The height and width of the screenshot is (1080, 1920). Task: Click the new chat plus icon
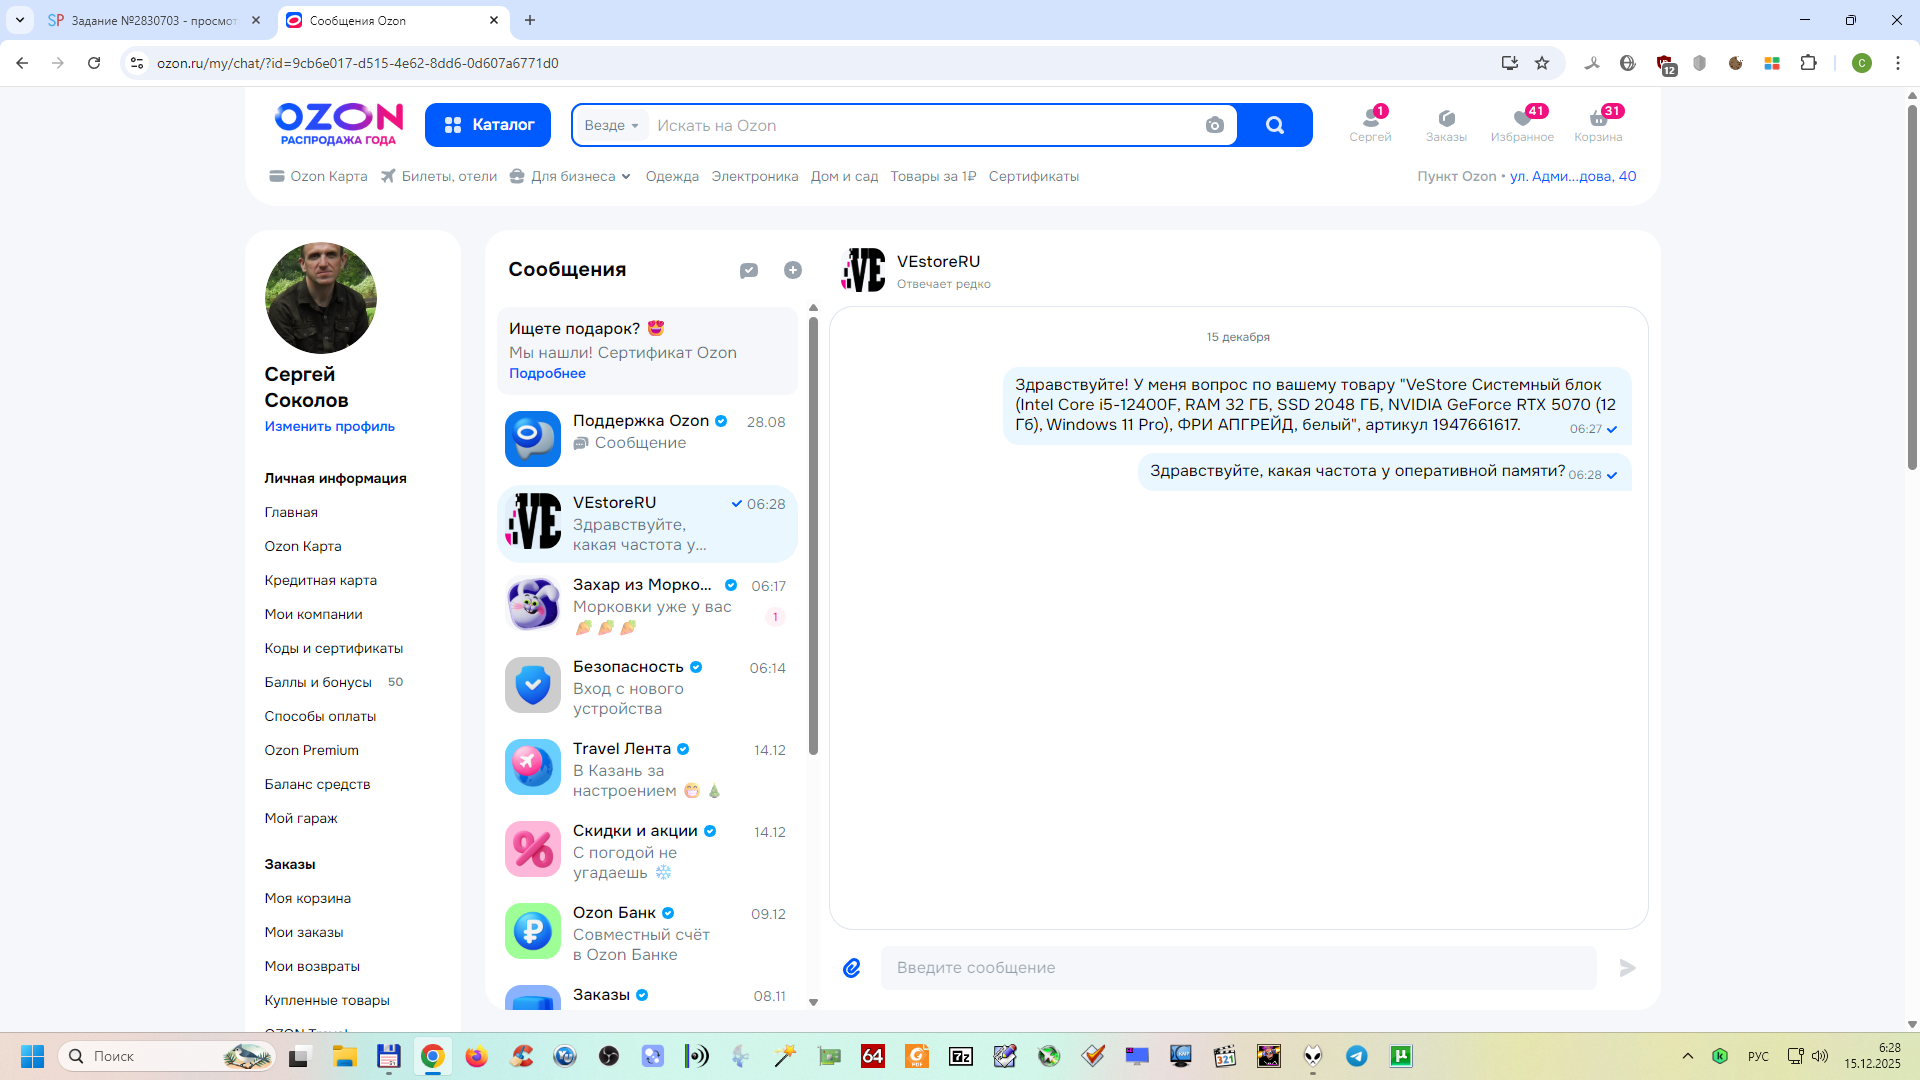793,270
